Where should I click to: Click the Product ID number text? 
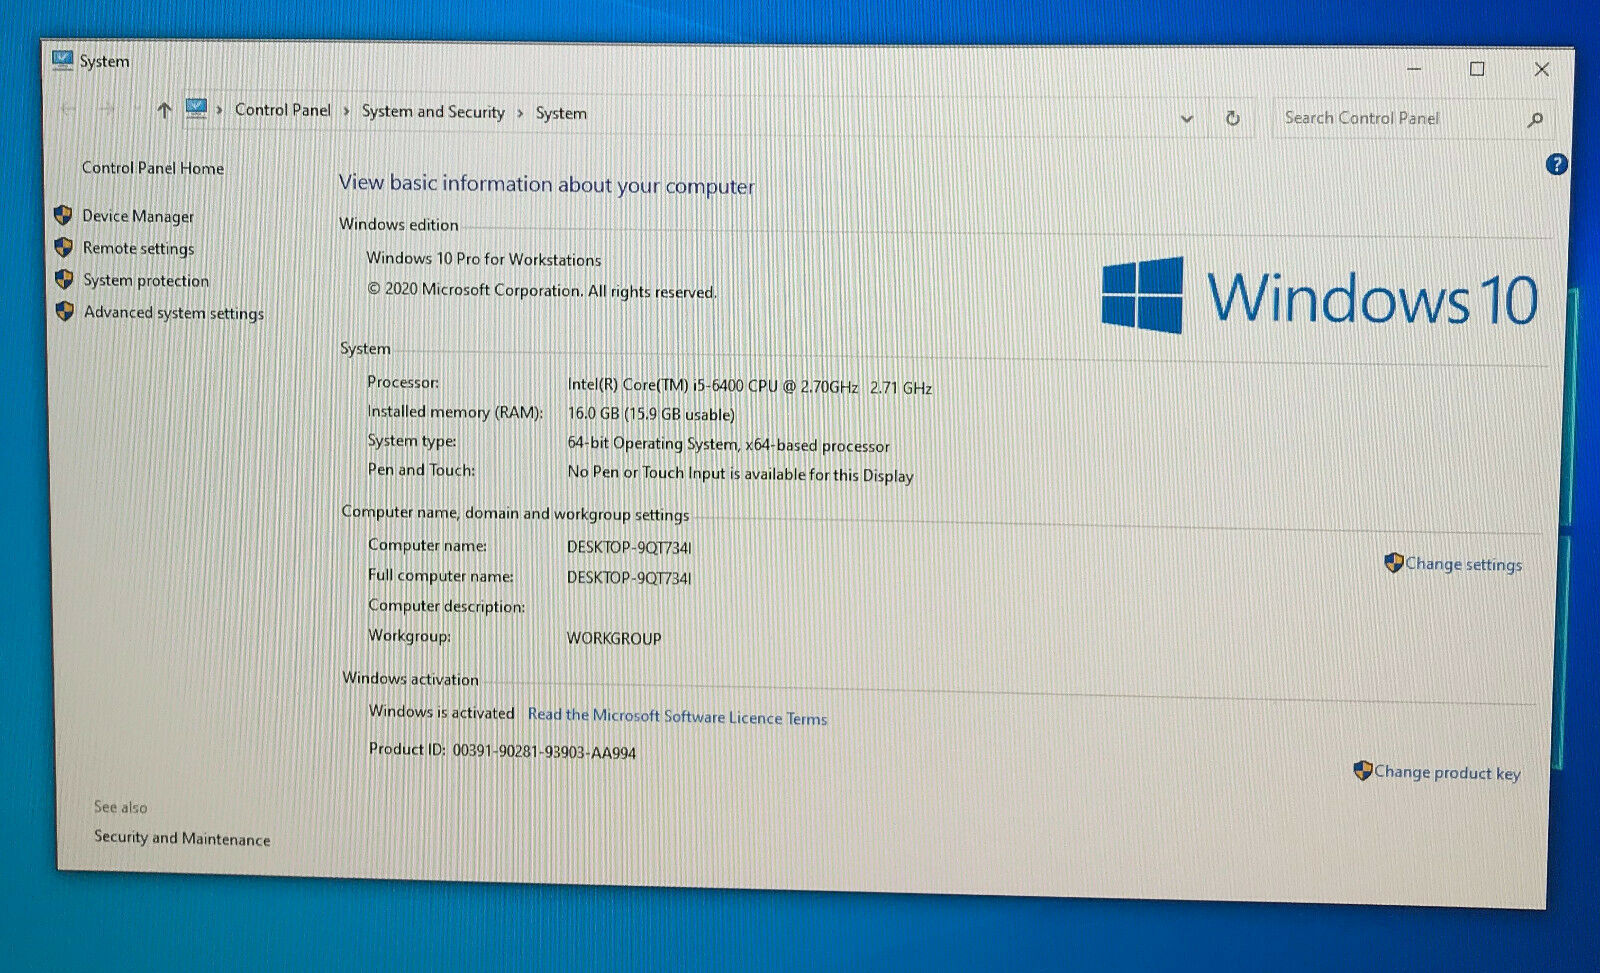[x=544, y=751]
